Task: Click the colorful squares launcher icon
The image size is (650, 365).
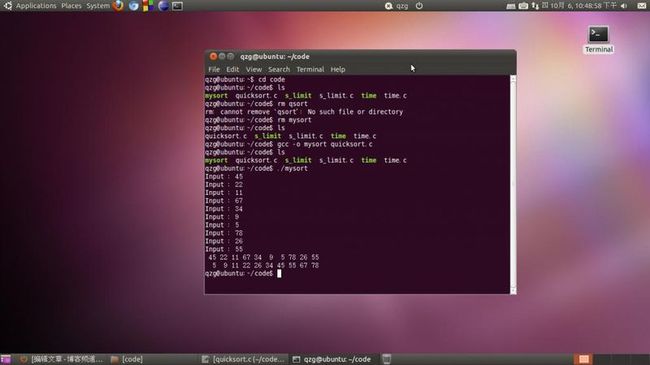Action: click(x=148, y=6)
